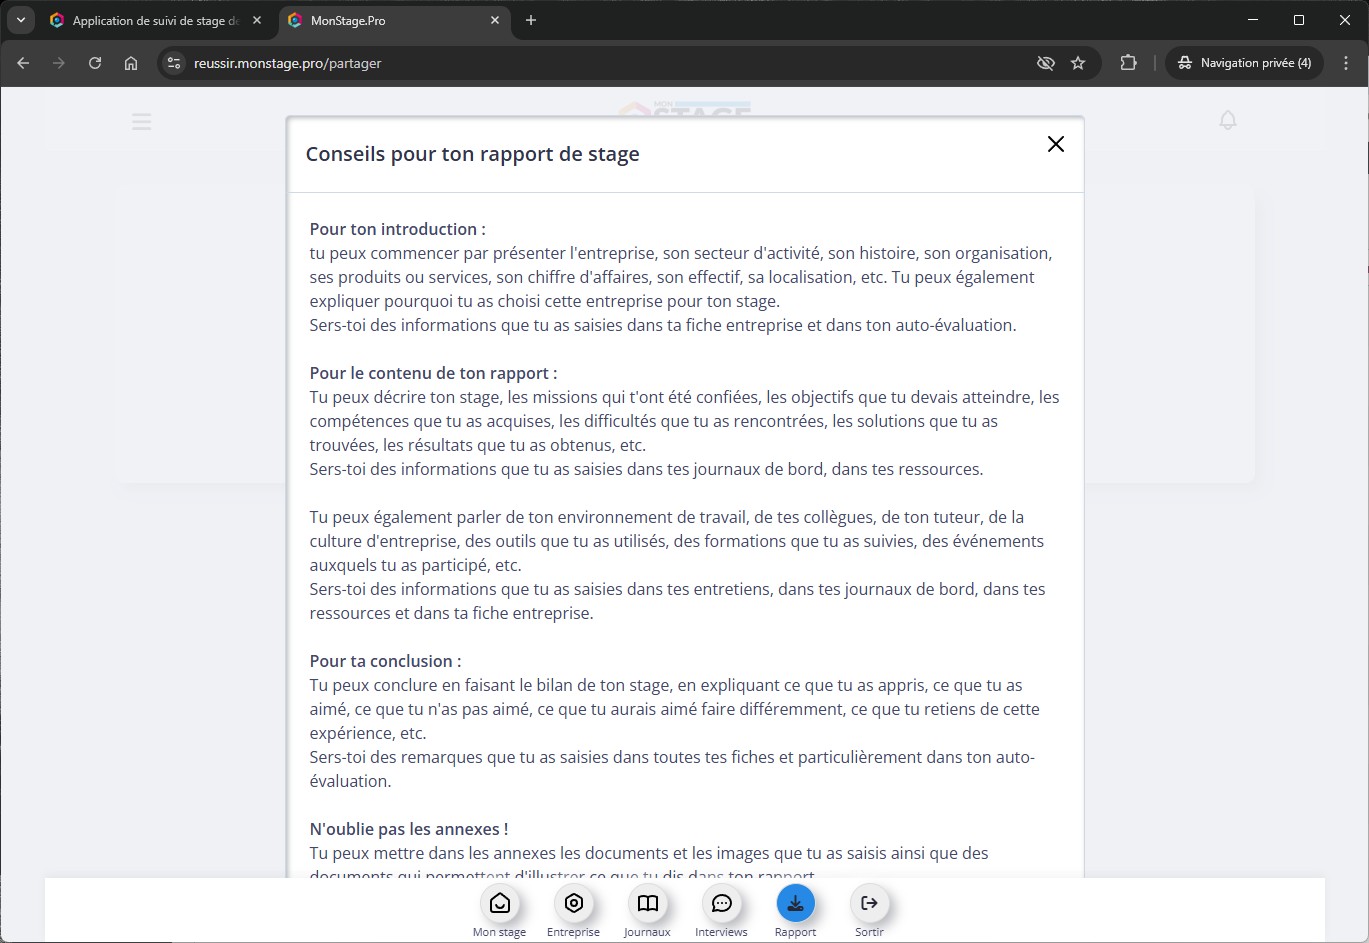Open the Journaux book icon

coord(648,904)
